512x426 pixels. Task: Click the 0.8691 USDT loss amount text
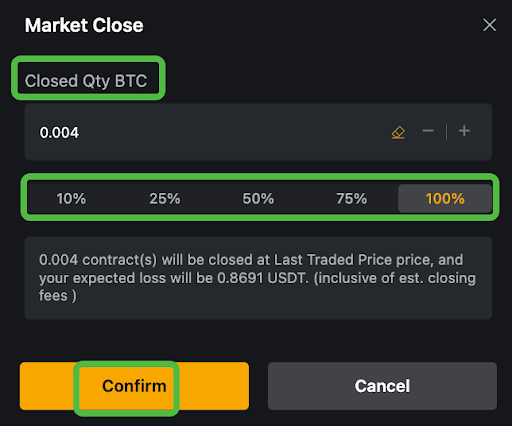point(262,278)
